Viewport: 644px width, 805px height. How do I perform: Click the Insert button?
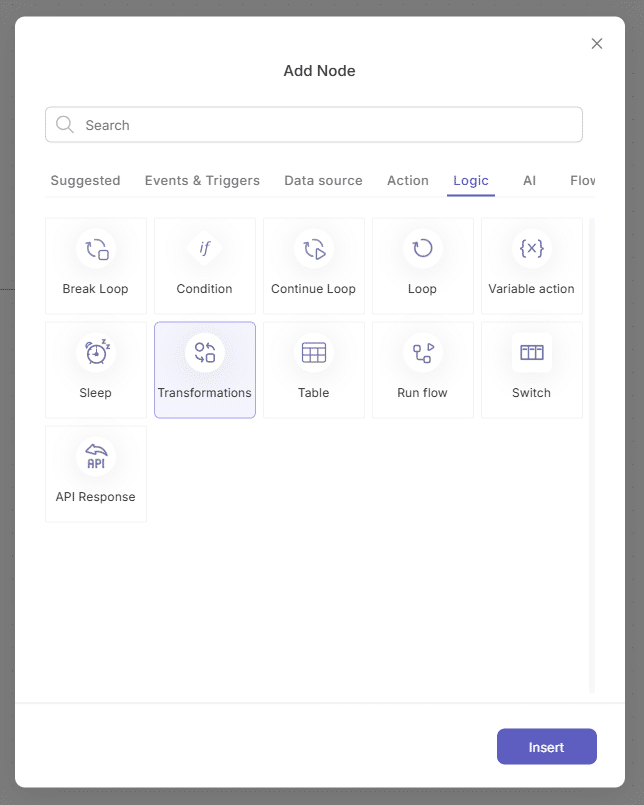(x=546, y=746)
